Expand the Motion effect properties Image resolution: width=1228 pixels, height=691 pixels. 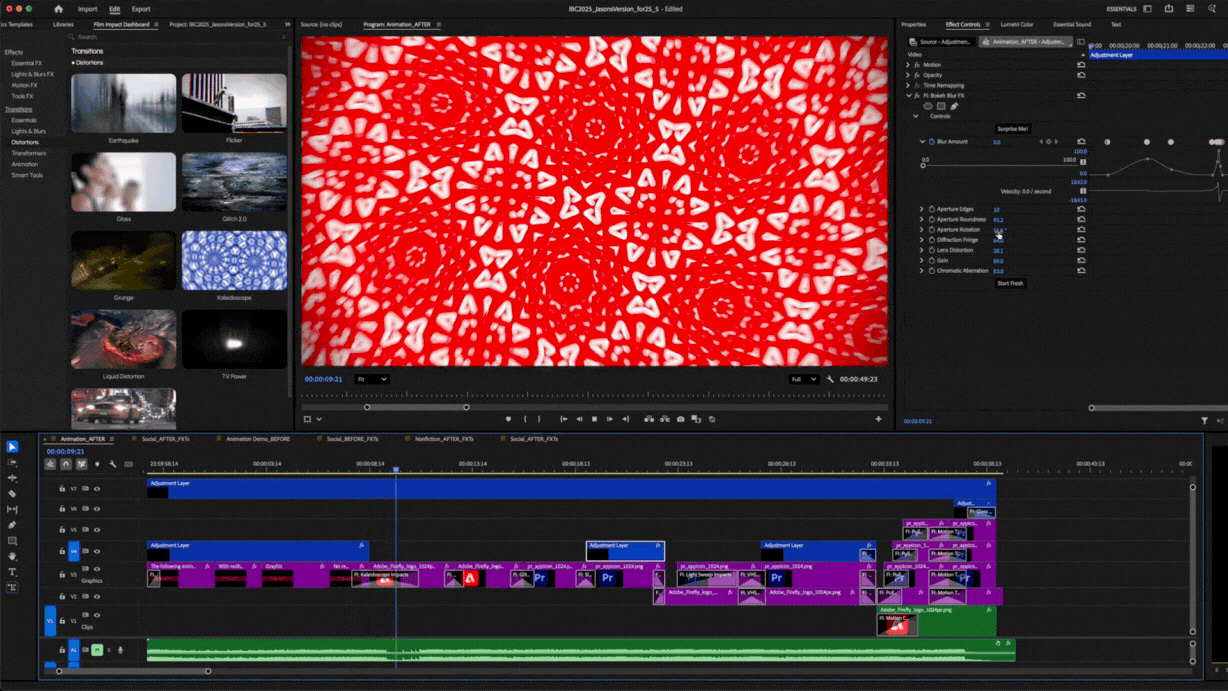(x=908, y=65)
